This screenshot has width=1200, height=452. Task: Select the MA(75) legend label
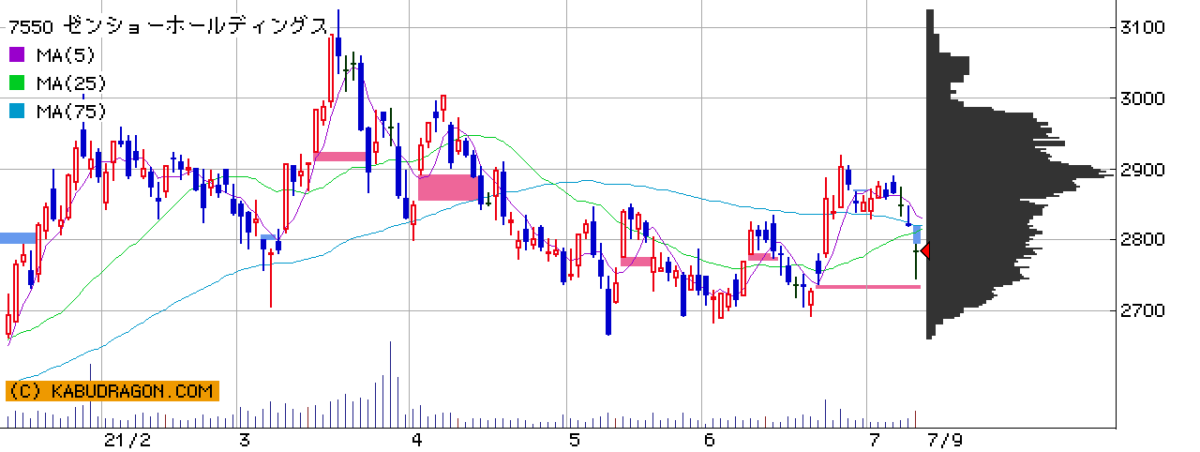pos(71,111)
